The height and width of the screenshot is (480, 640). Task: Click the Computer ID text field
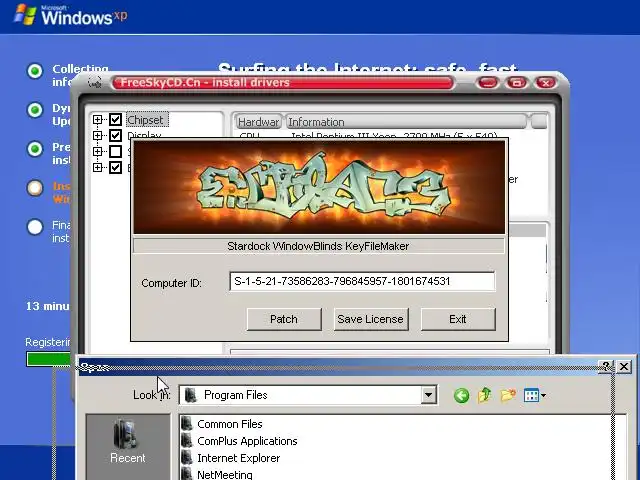[362, 281]
